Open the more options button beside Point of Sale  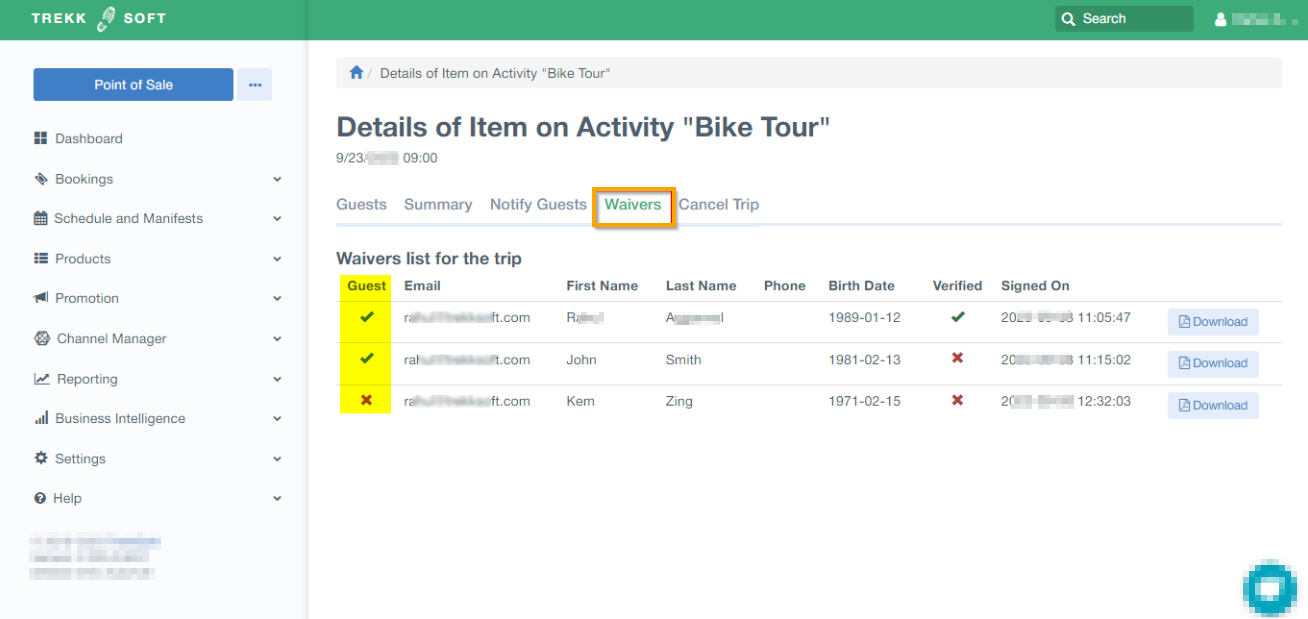pyautogui.click(x=254, y=85)
